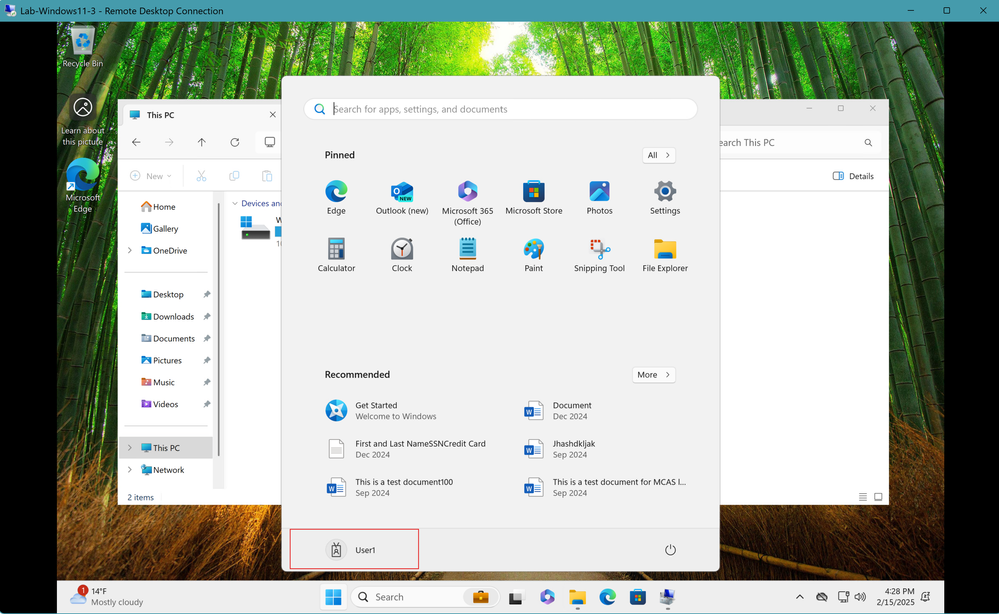Click the Start menu search field
Screen dimensions: 999x614
click(500, 109)
